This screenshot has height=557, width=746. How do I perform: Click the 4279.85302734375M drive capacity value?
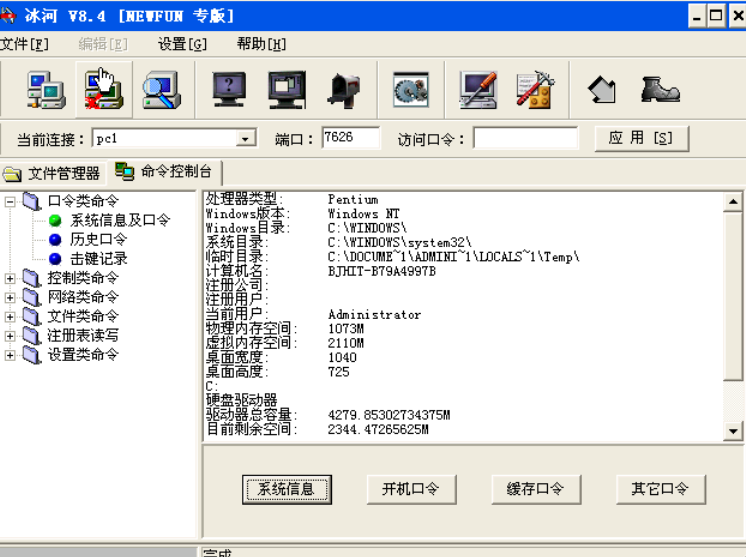pyautogui.click(x=389, y=415)
